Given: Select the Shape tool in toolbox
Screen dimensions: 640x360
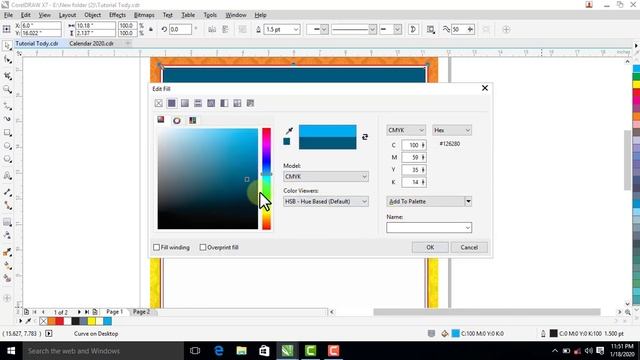Looking at the screenshot, I should (7, 60).
